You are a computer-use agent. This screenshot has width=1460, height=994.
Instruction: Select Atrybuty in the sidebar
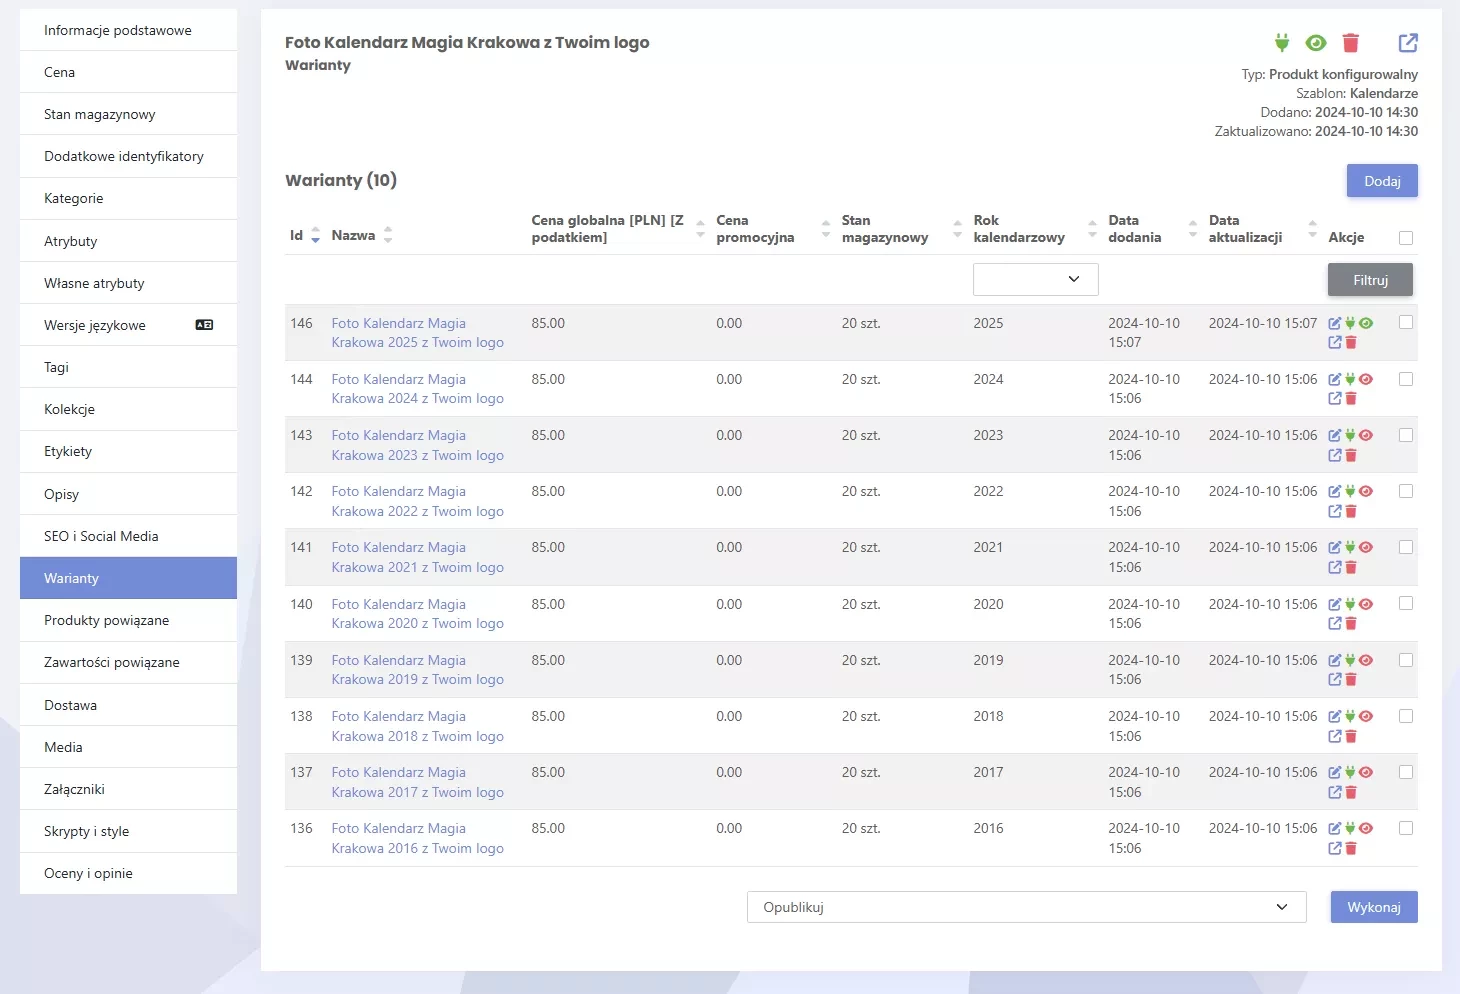[128, 241]
